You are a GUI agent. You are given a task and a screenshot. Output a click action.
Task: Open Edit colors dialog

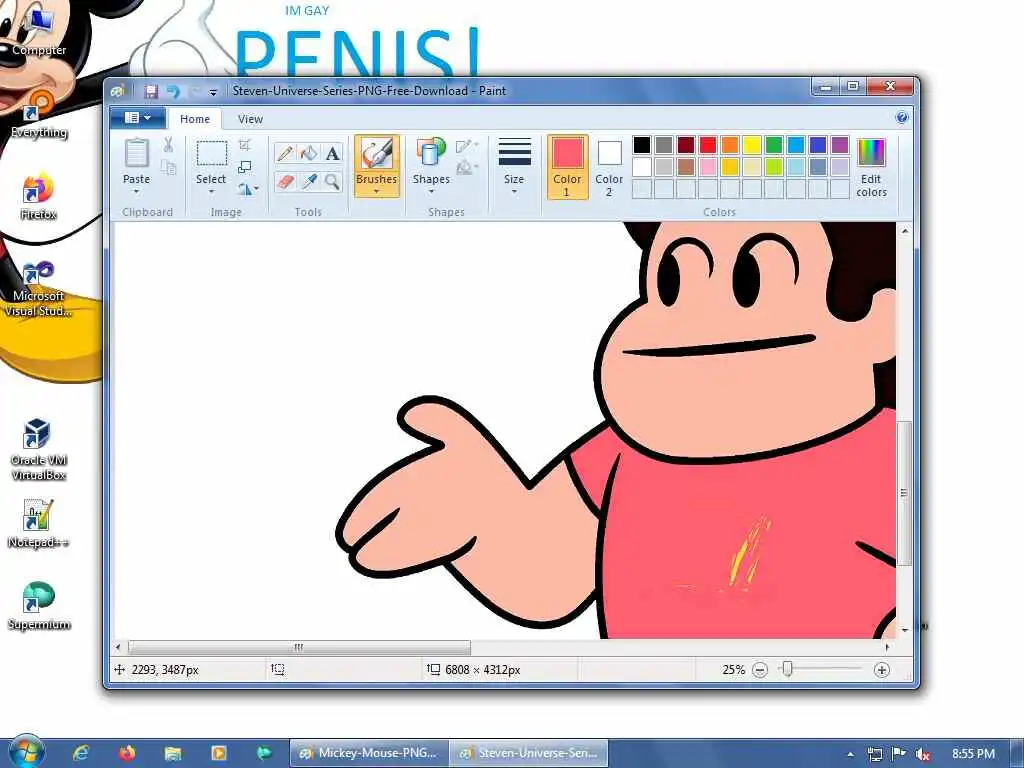coord(871,167)
